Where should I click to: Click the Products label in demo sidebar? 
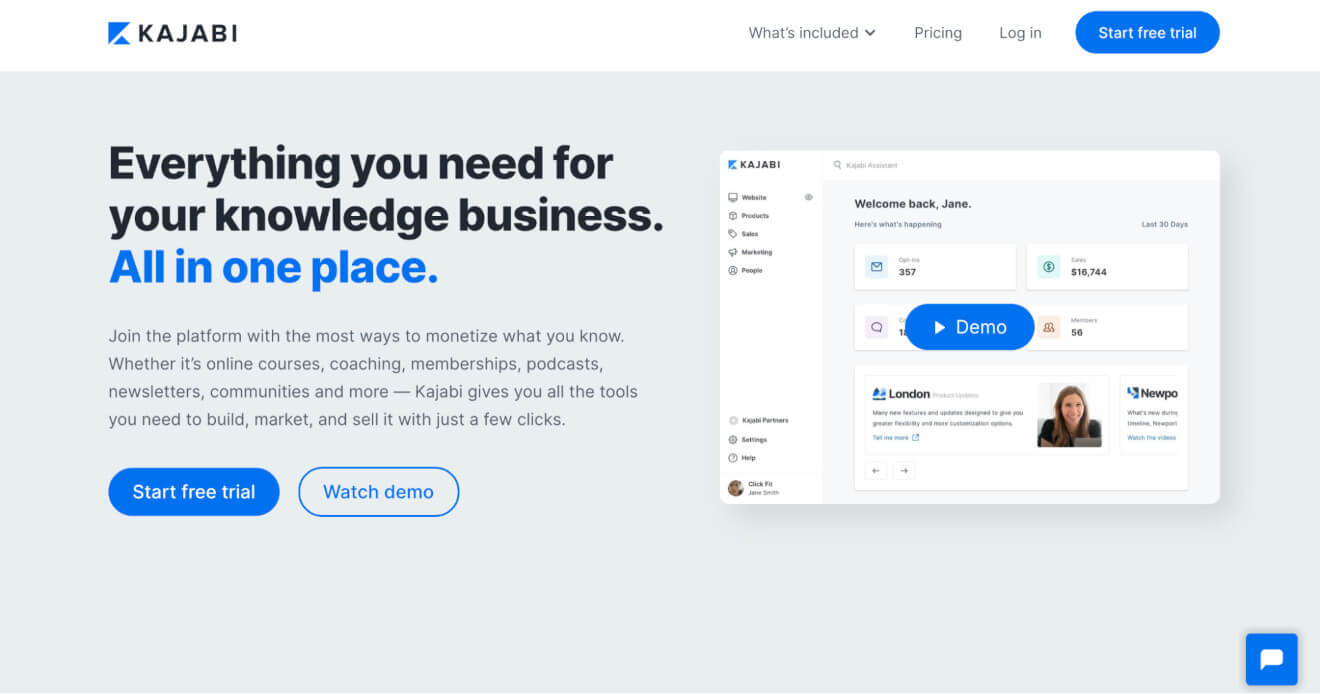pyautogui.click(x=755, y=216)
